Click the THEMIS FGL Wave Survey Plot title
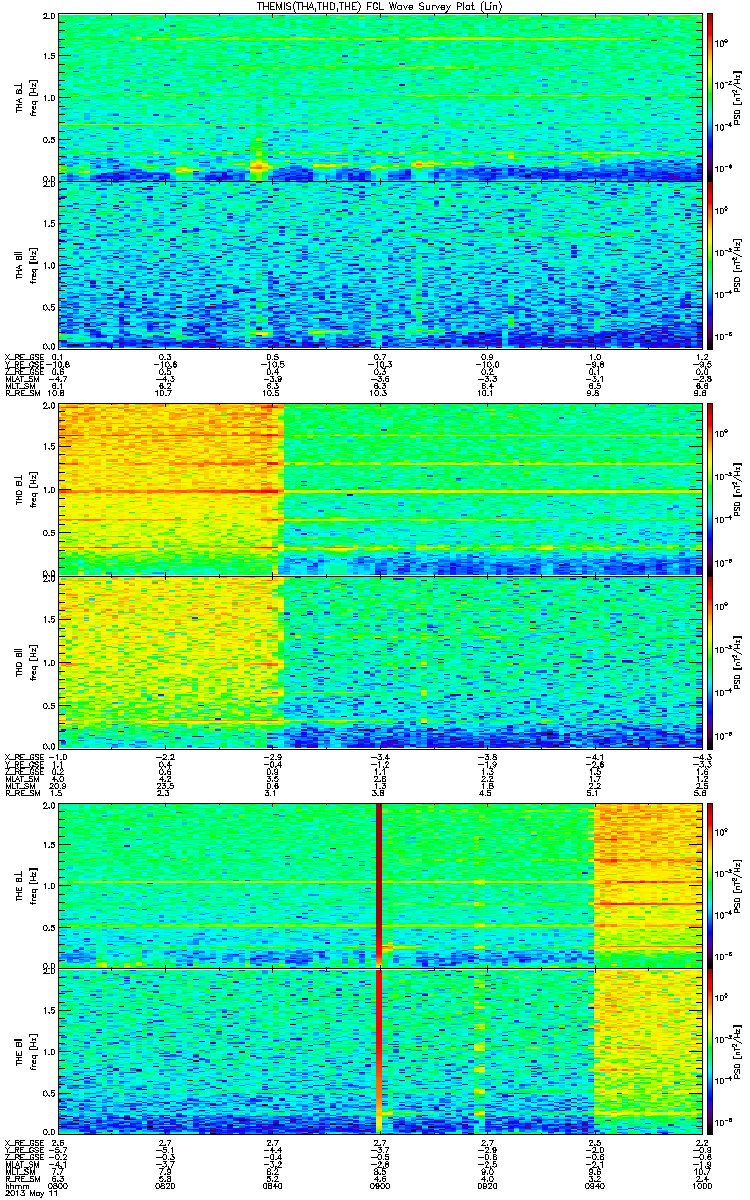750x1200 pixels. pos(381,7)
